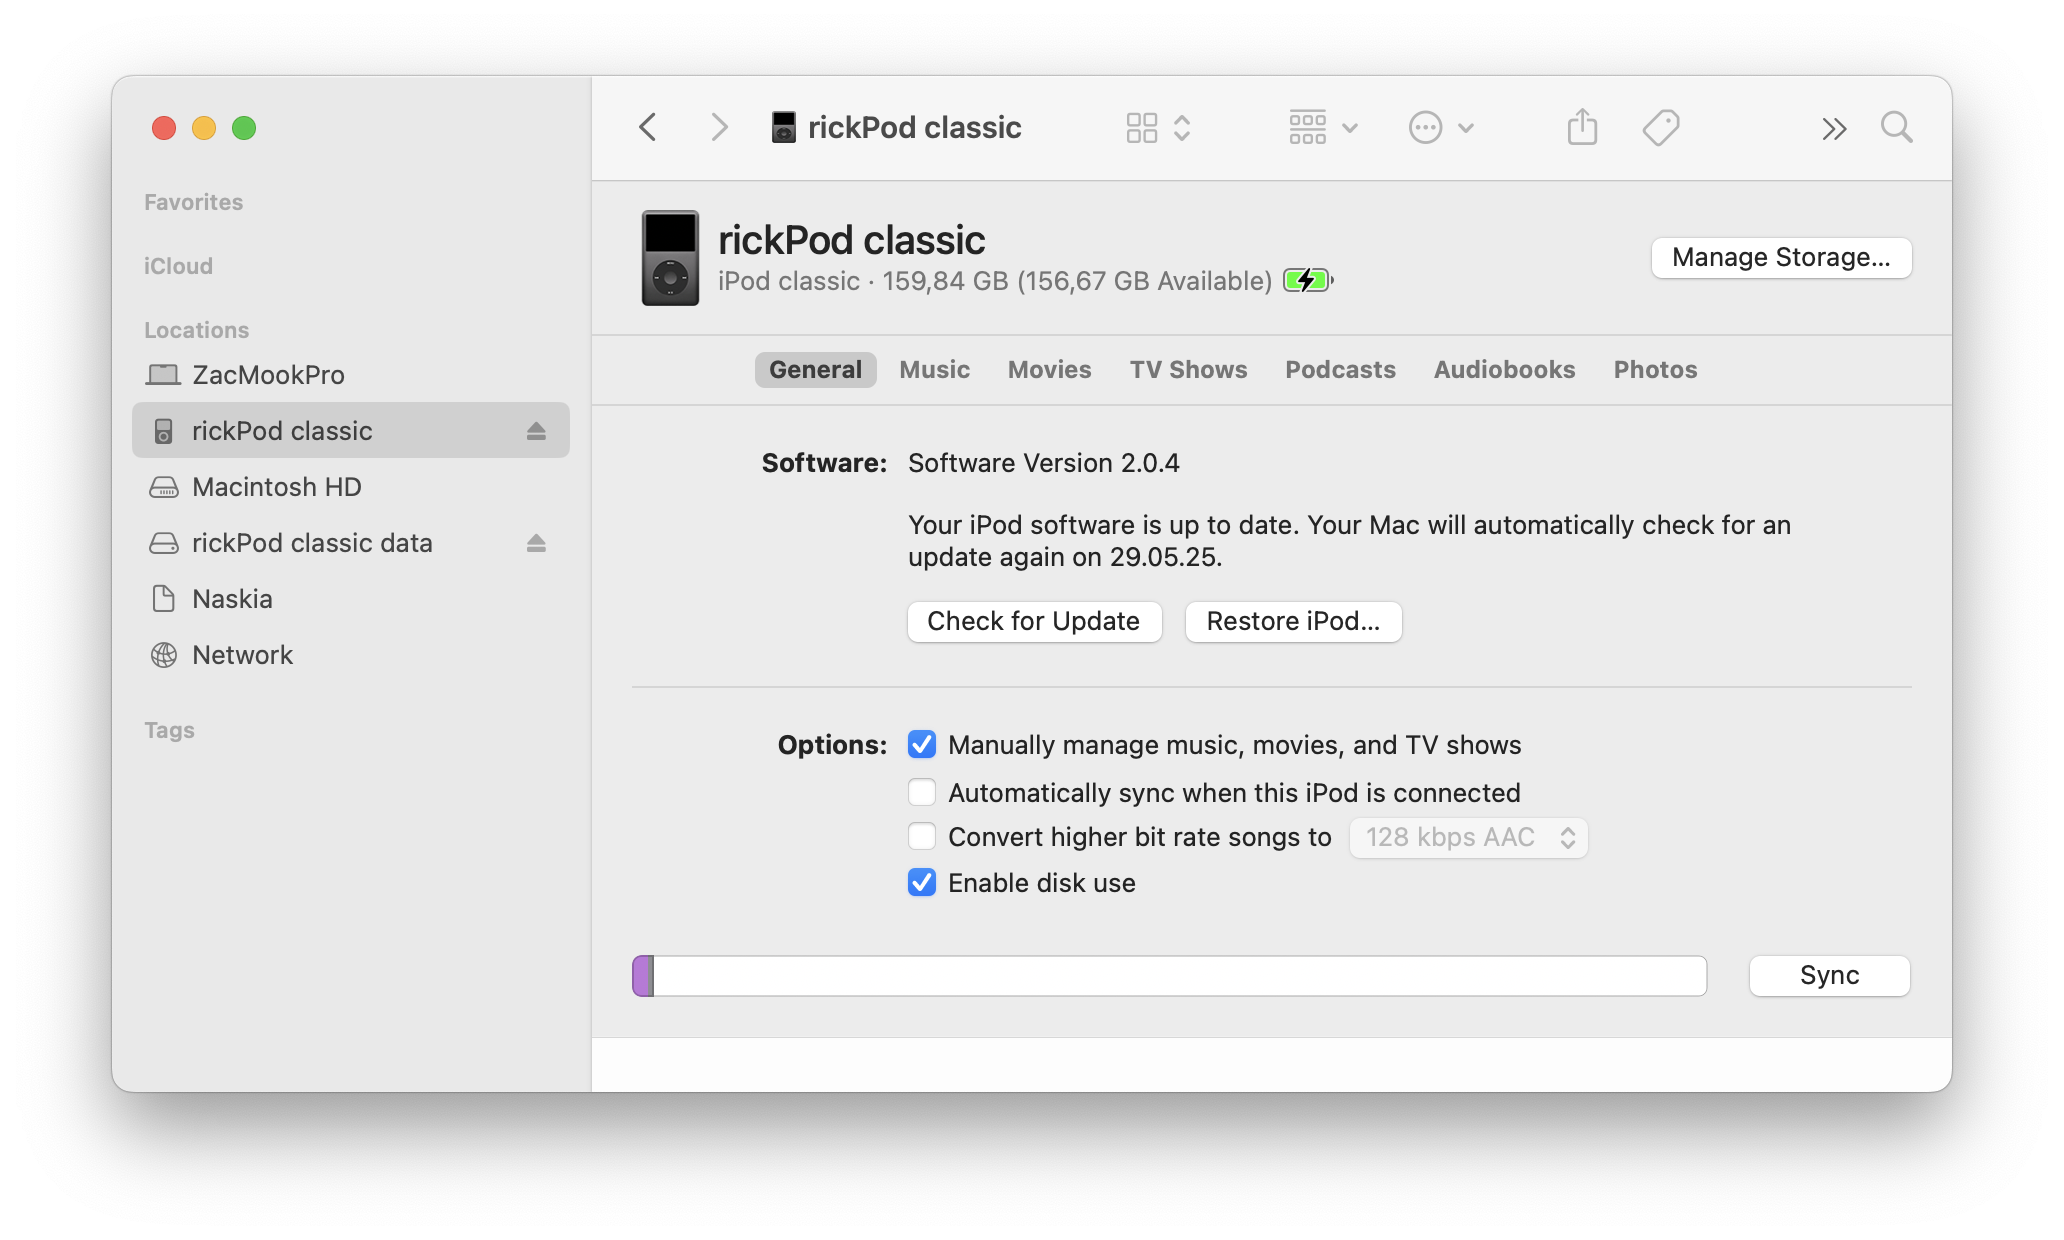Expand the Tags sidebar section

[169, 730]
